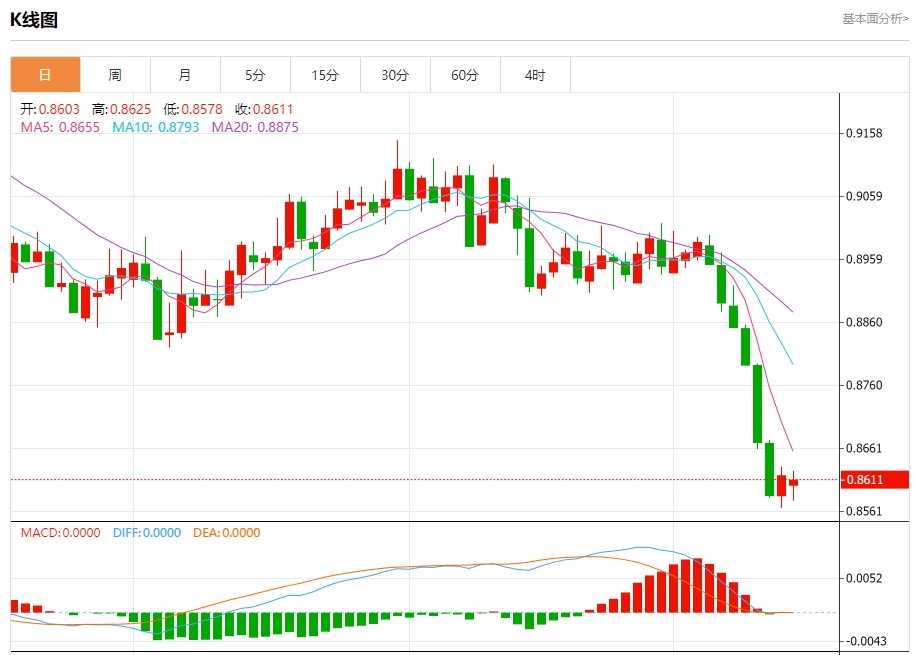This screenshot has height=655, width=918.
Task: Click the 0.8760 price axis label
Action: (x=864, y=385)
